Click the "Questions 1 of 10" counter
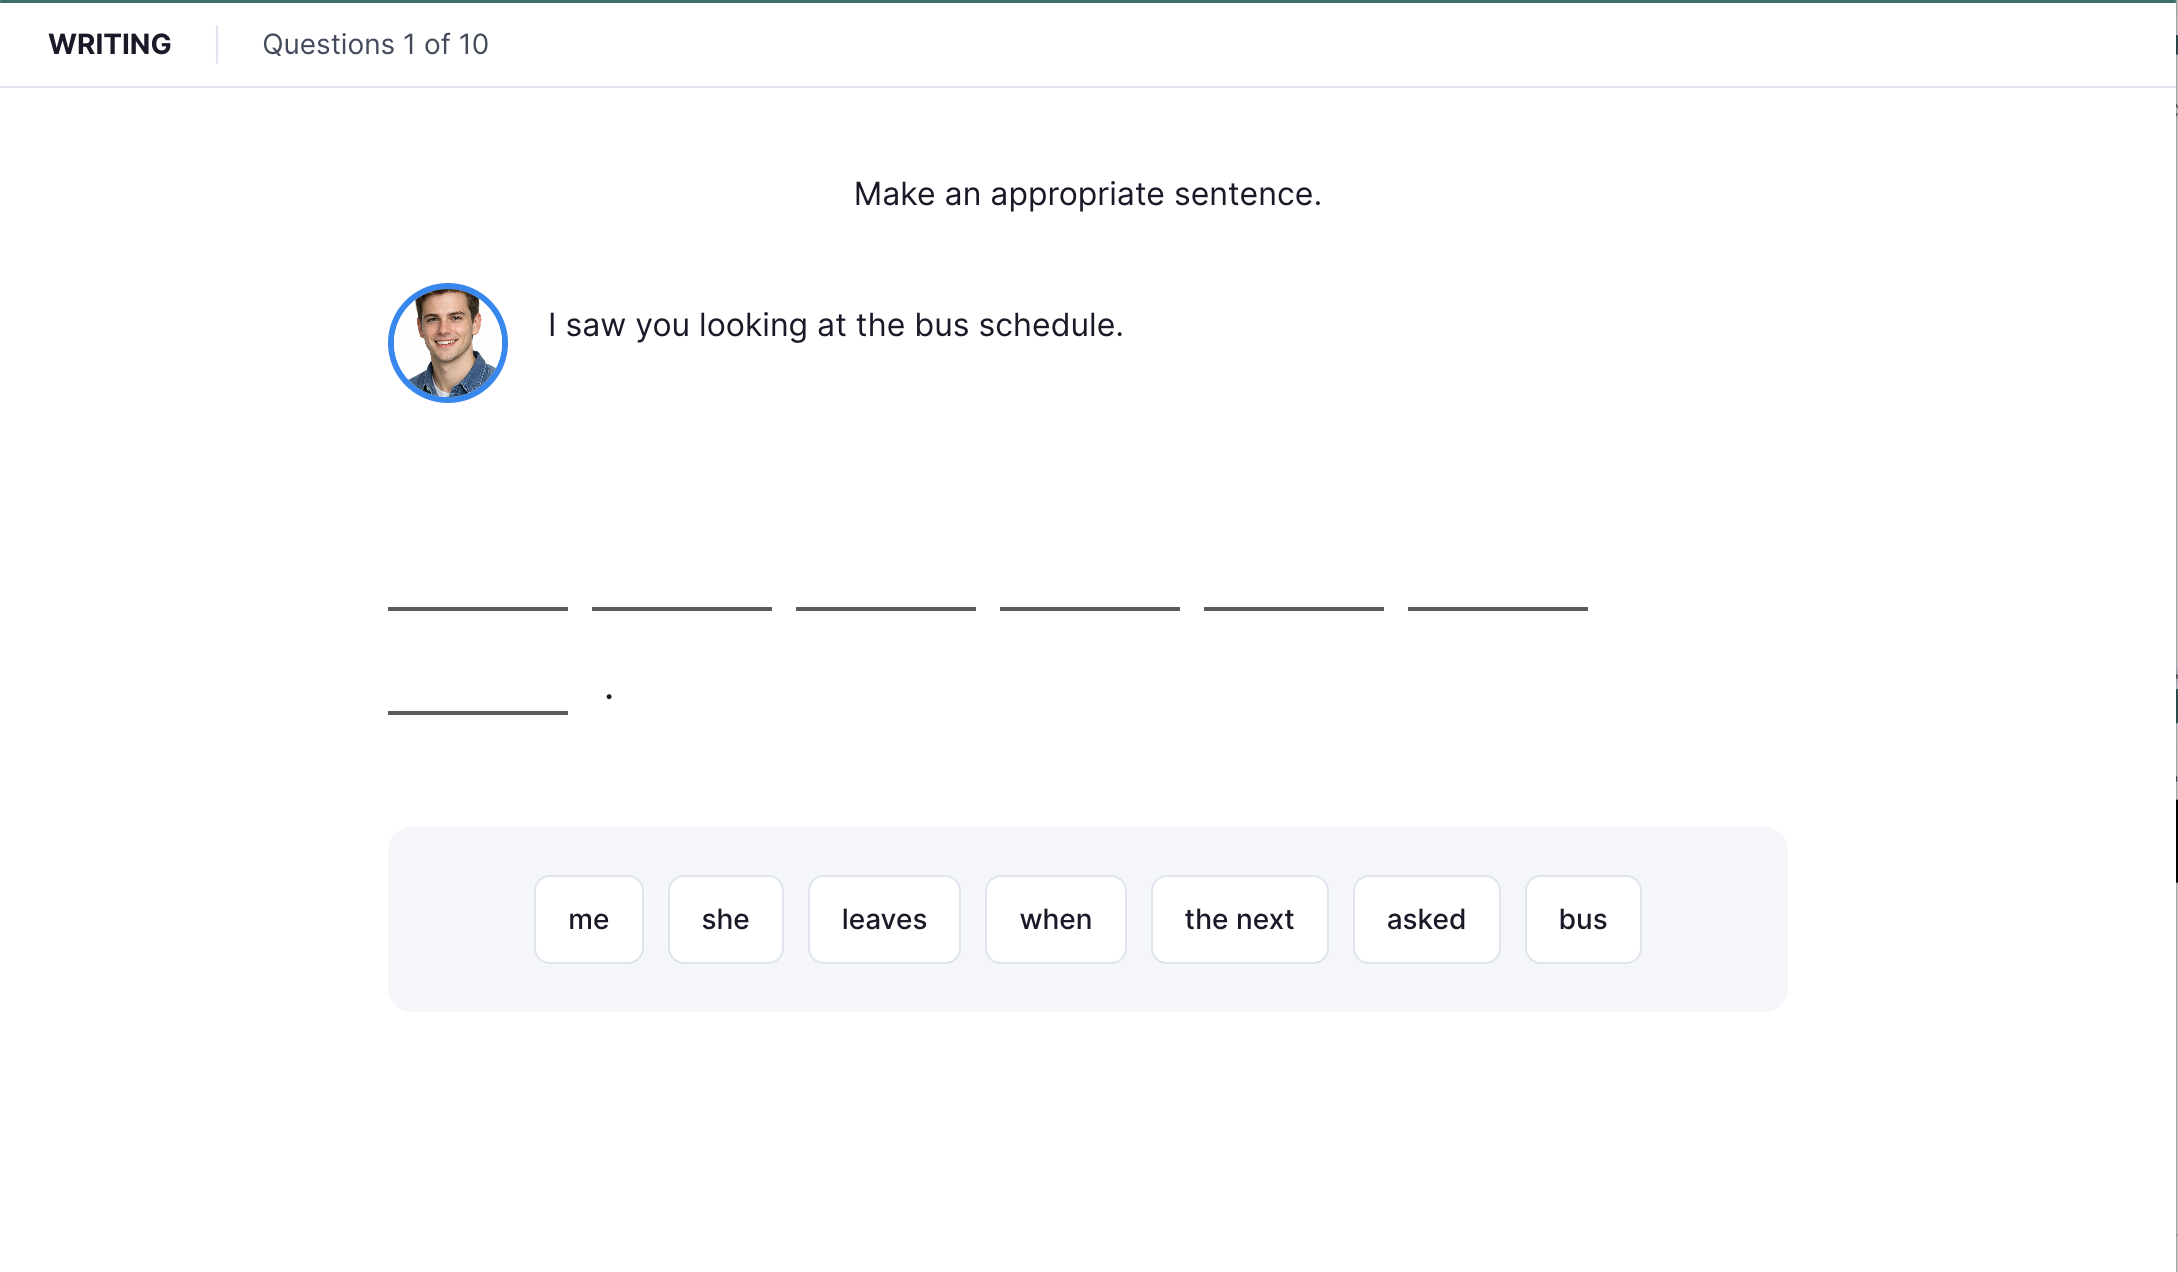Image resolution: width=2178 pixels, height=1272 pixels. point(375,44)
